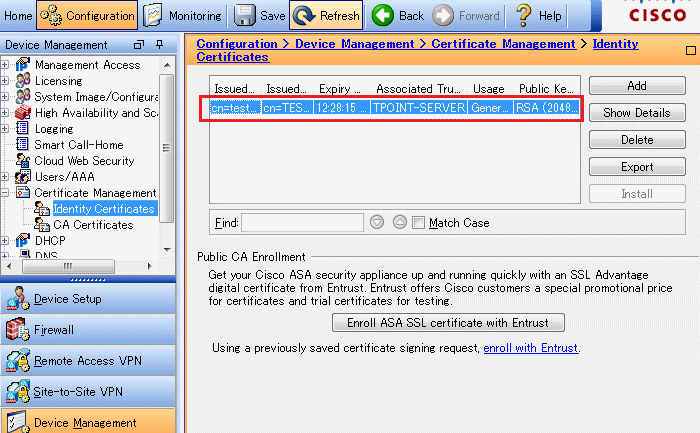Select Certificate Management tree icon

tap(23, 192)
